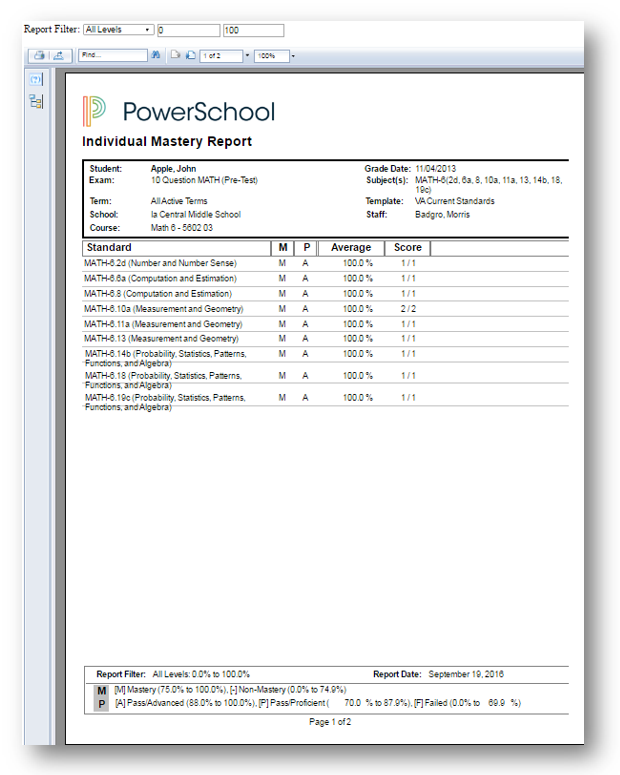The width and height of the screenshot is (620, 775).
Task: Go to next page icon
Action: [190, 55]
